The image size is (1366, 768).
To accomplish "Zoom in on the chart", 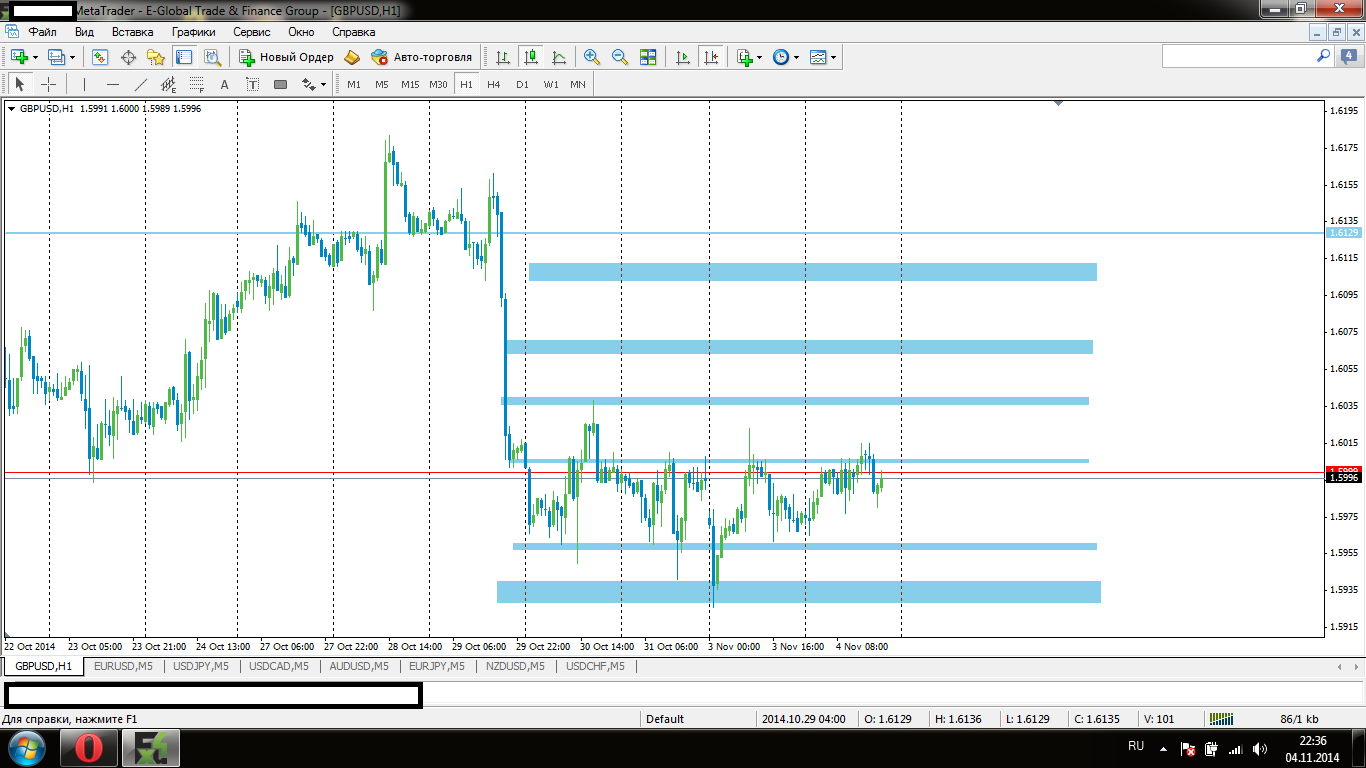I will pyautogui.click(x=592, y=57).
